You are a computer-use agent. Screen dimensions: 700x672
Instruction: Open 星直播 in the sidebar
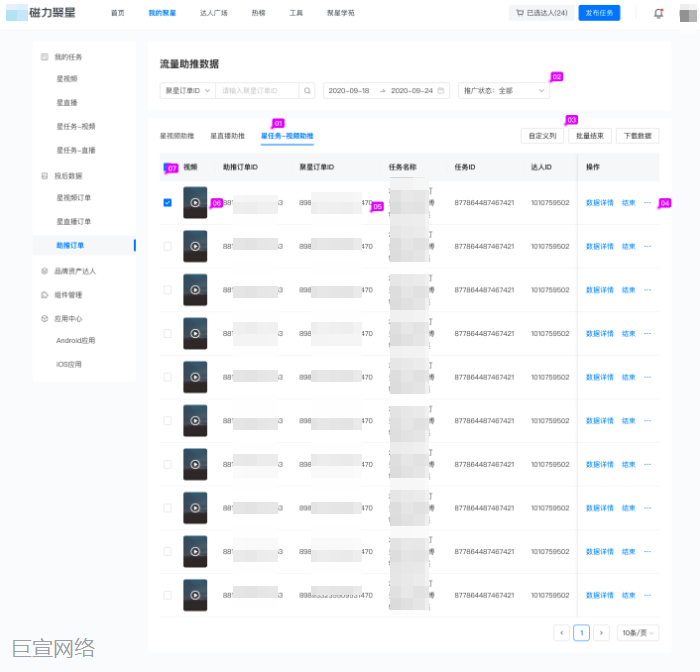(x=67, y=102)
